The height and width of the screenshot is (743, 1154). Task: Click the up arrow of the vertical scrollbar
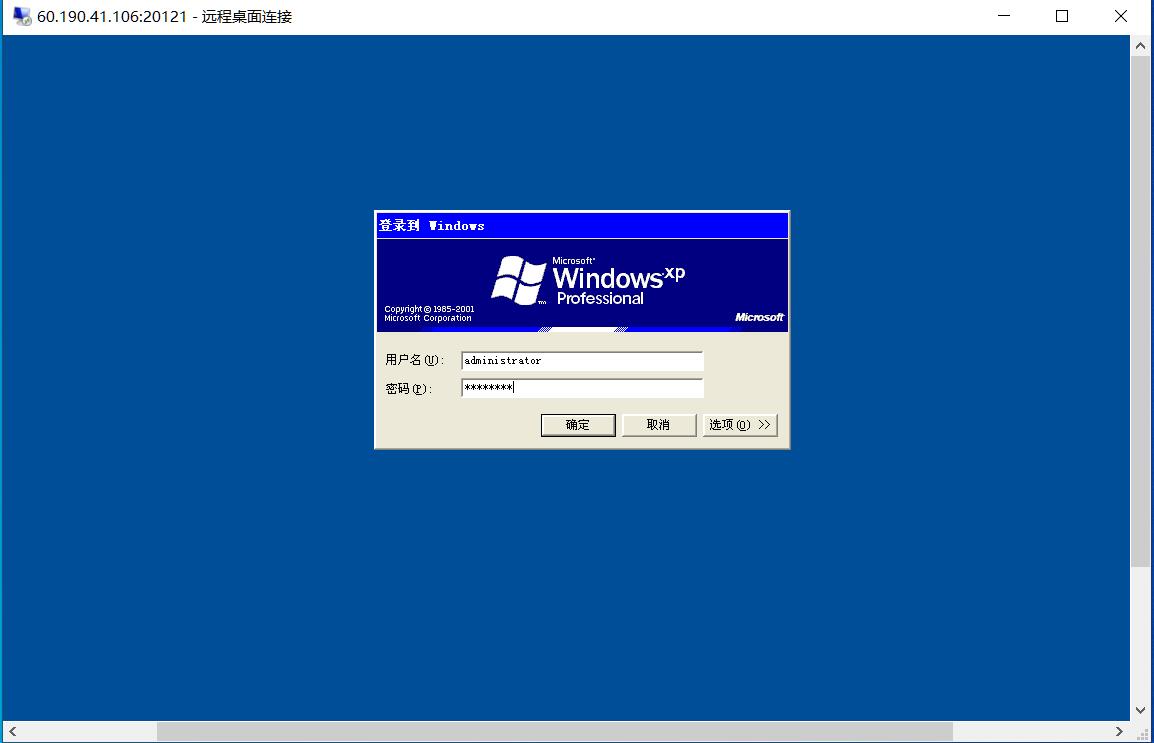(1140, 46)
